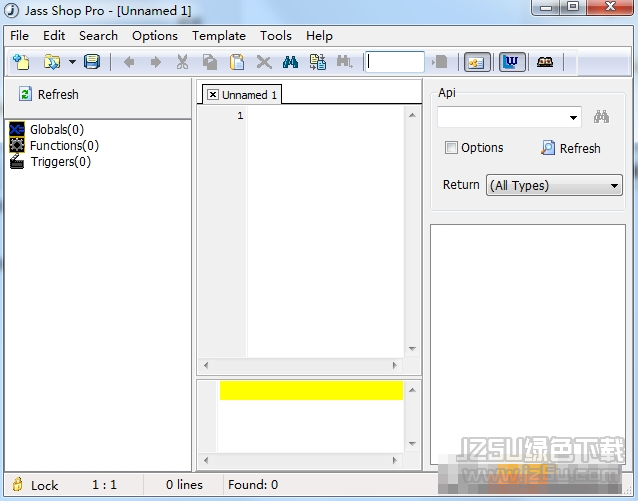Click the 'Found: 0' status bar entry
The height and width of the screenshot is (501, 638).
[x=253, y=485]
